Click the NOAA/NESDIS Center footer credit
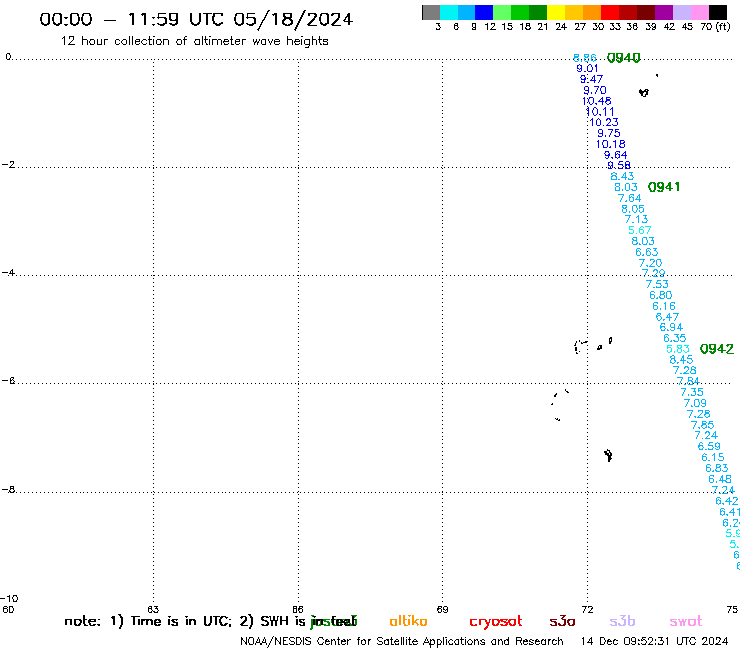 click(x=402, y=641)
